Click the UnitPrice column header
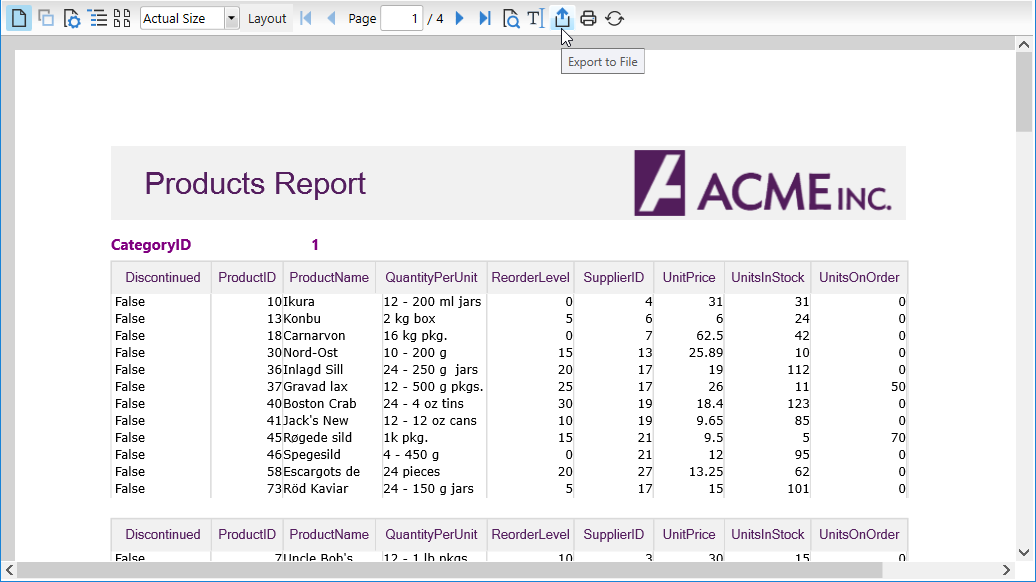1036x582 pixels. pyautogui.click(x=689, y=278)
